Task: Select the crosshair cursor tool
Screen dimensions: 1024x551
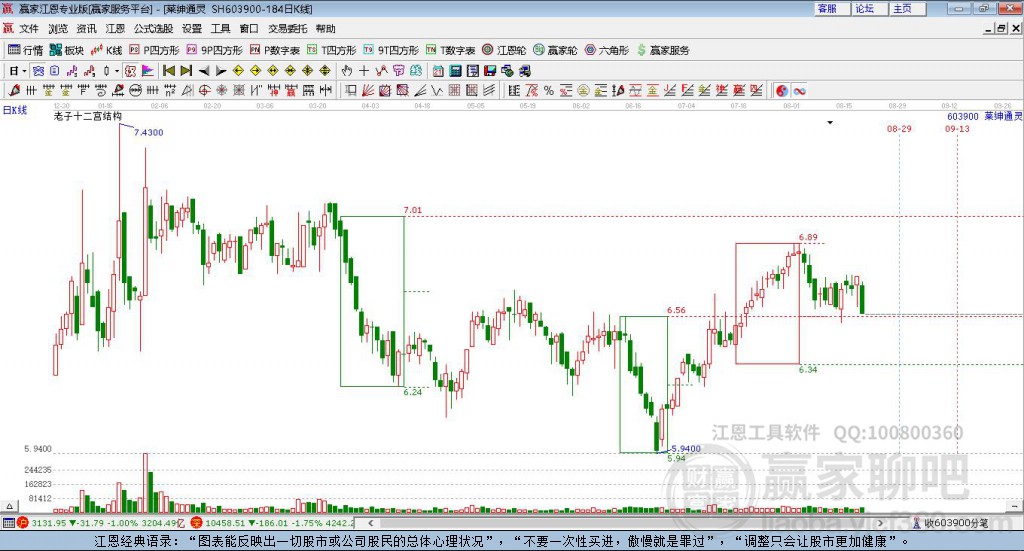Action: pos(364,71)
